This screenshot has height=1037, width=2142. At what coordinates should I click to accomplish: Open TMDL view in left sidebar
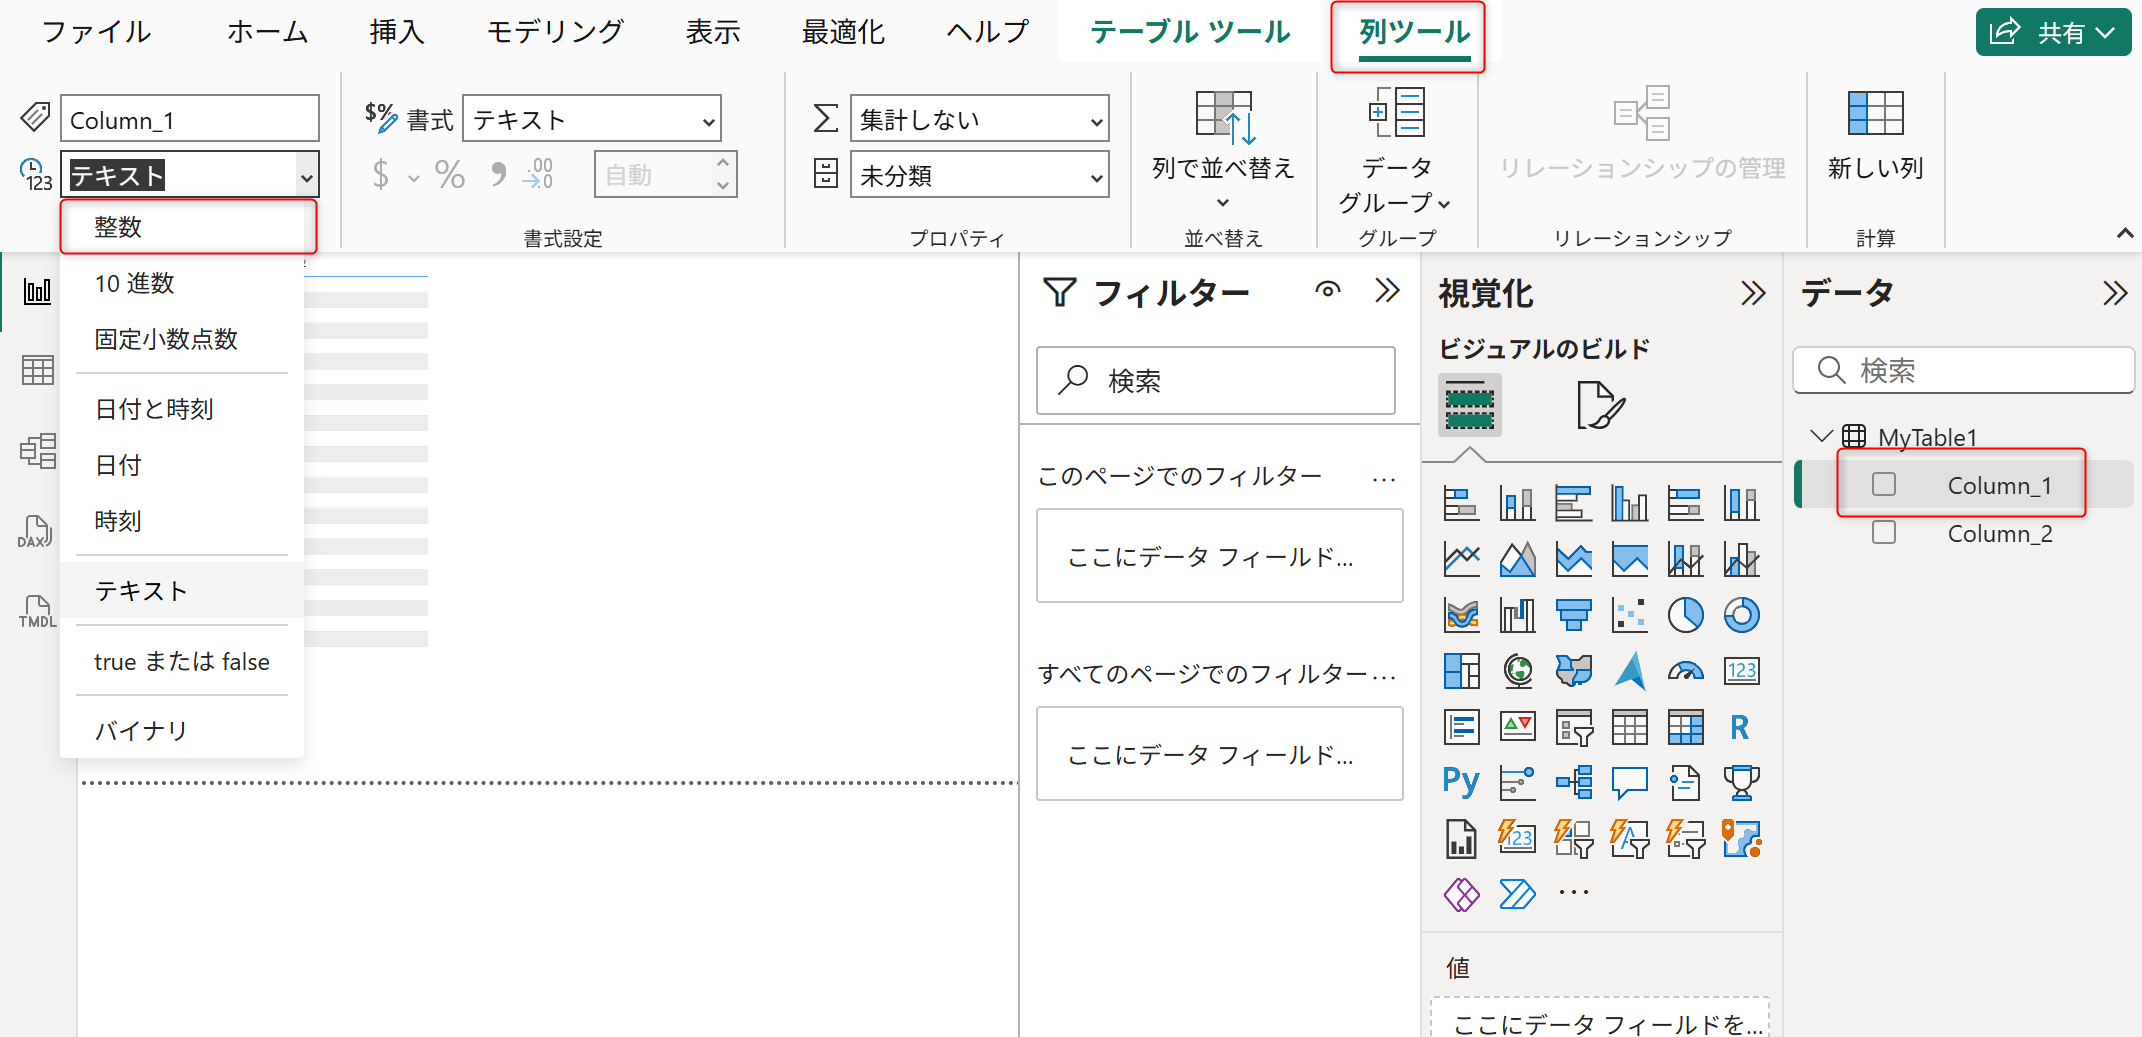(x=37, y=611)
